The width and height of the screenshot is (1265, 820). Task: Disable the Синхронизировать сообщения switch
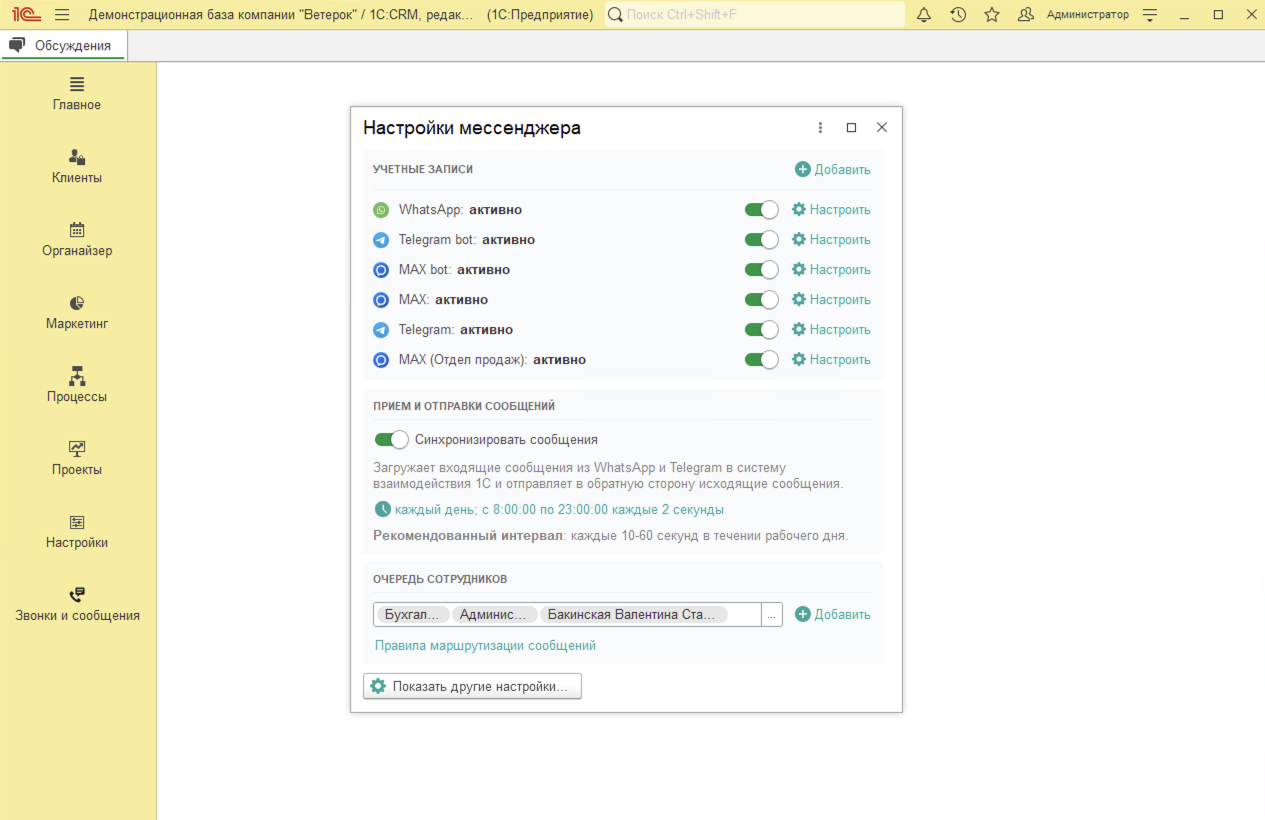(392, 440)
